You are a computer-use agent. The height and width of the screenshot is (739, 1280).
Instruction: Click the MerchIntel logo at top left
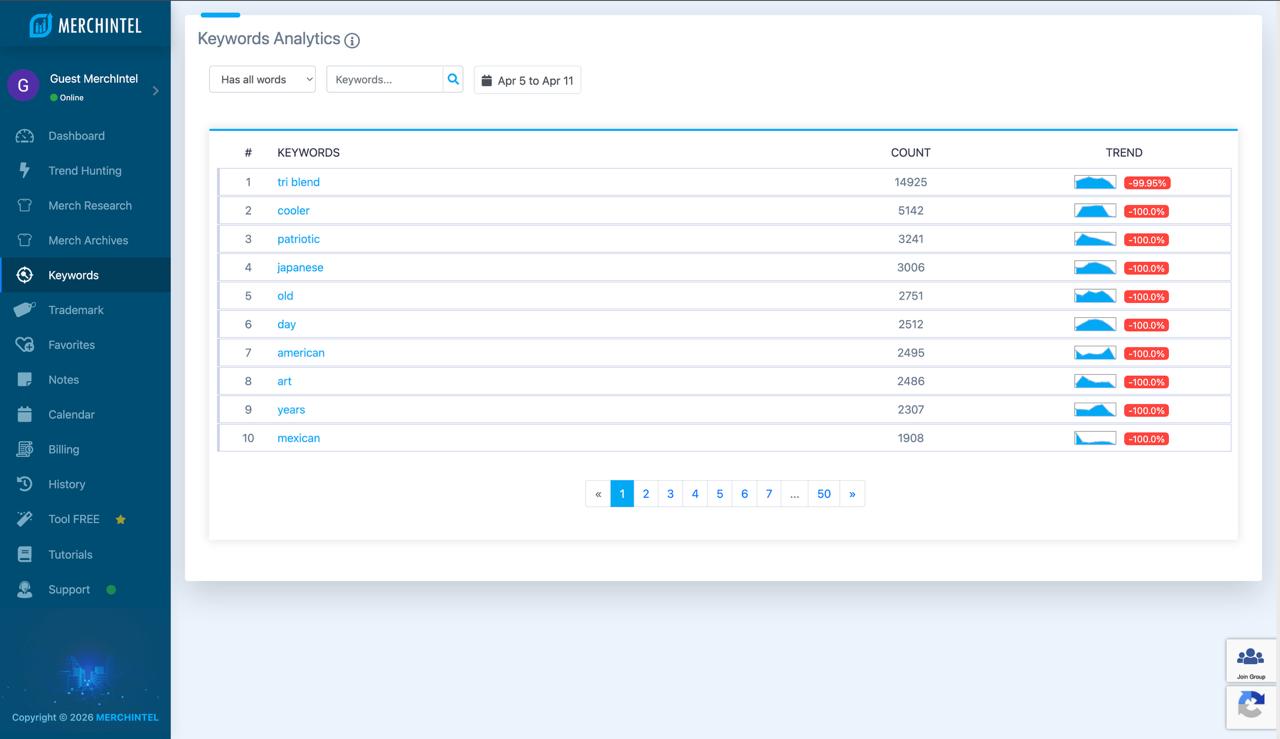coord(85,25)
